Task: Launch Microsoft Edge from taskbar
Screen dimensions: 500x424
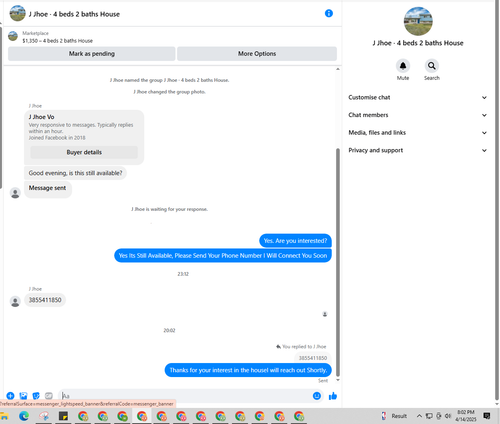Action: click(24, 416)
